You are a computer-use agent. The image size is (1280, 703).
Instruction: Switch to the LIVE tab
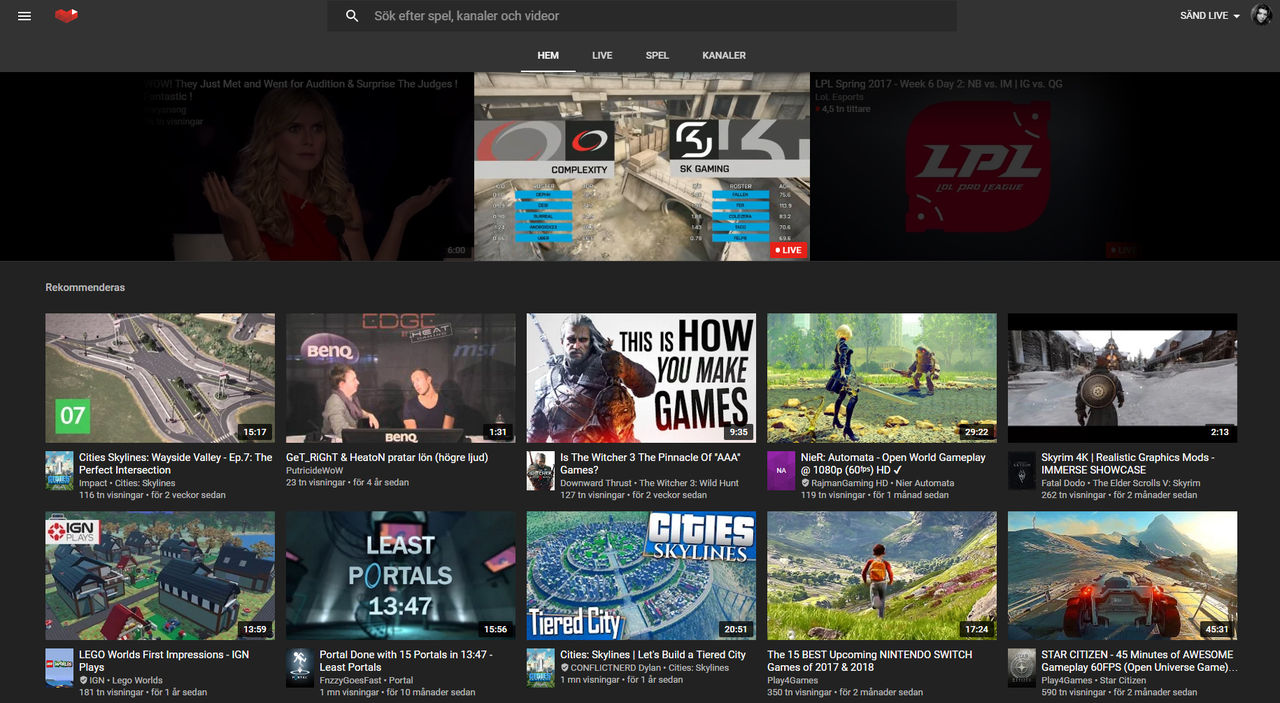pos(602,56)
